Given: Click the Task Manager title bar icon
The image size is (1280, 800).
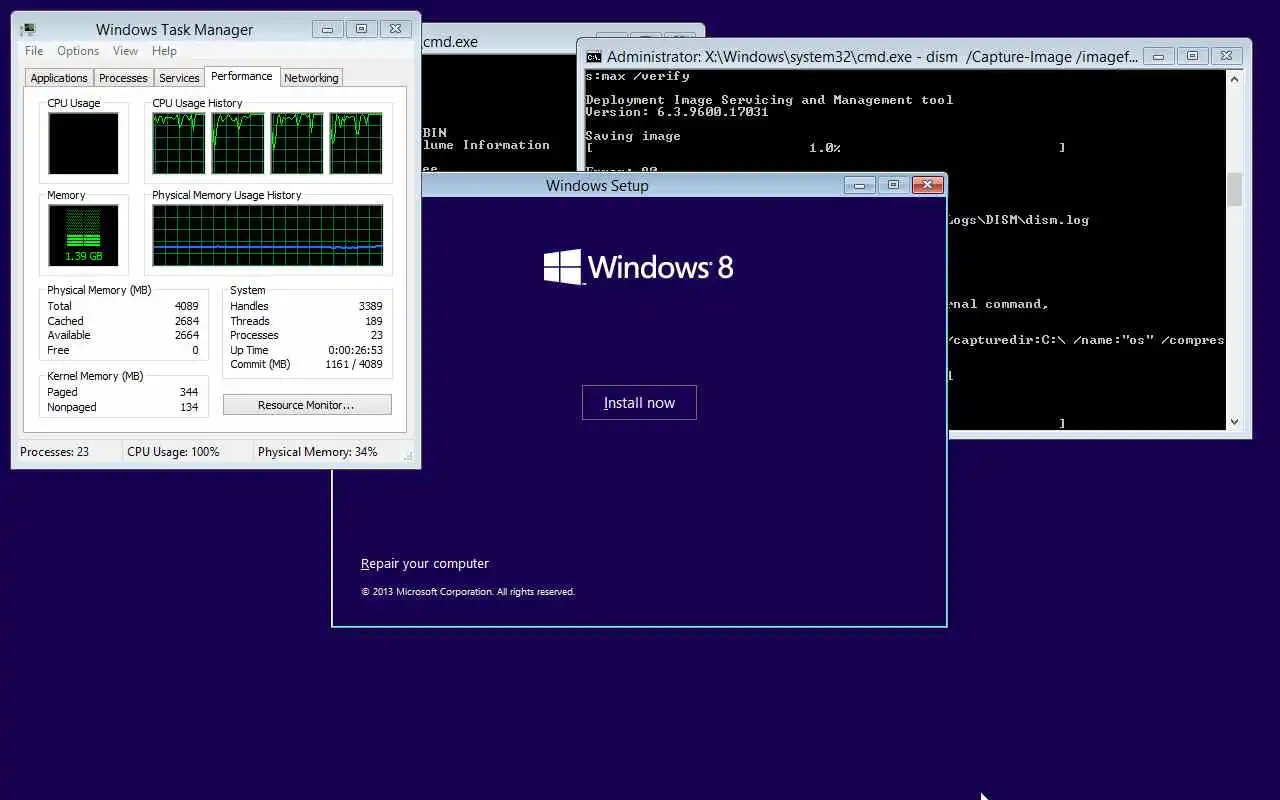Looking at the screenshot, I should tap(28, 29).
